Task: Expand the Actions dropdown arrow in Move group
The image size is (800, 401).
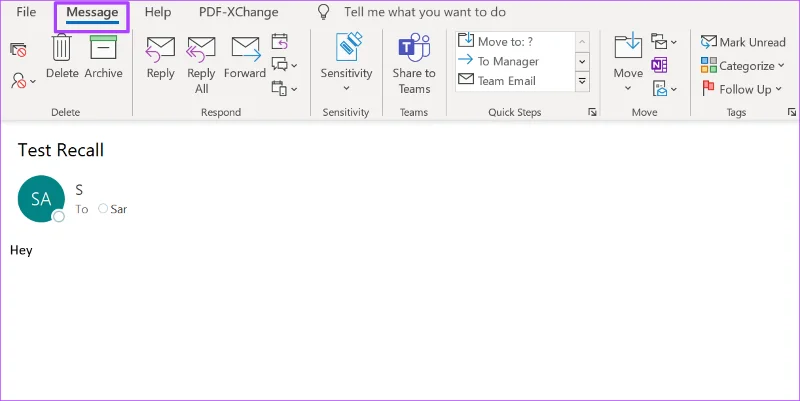Action: (674, 90)
